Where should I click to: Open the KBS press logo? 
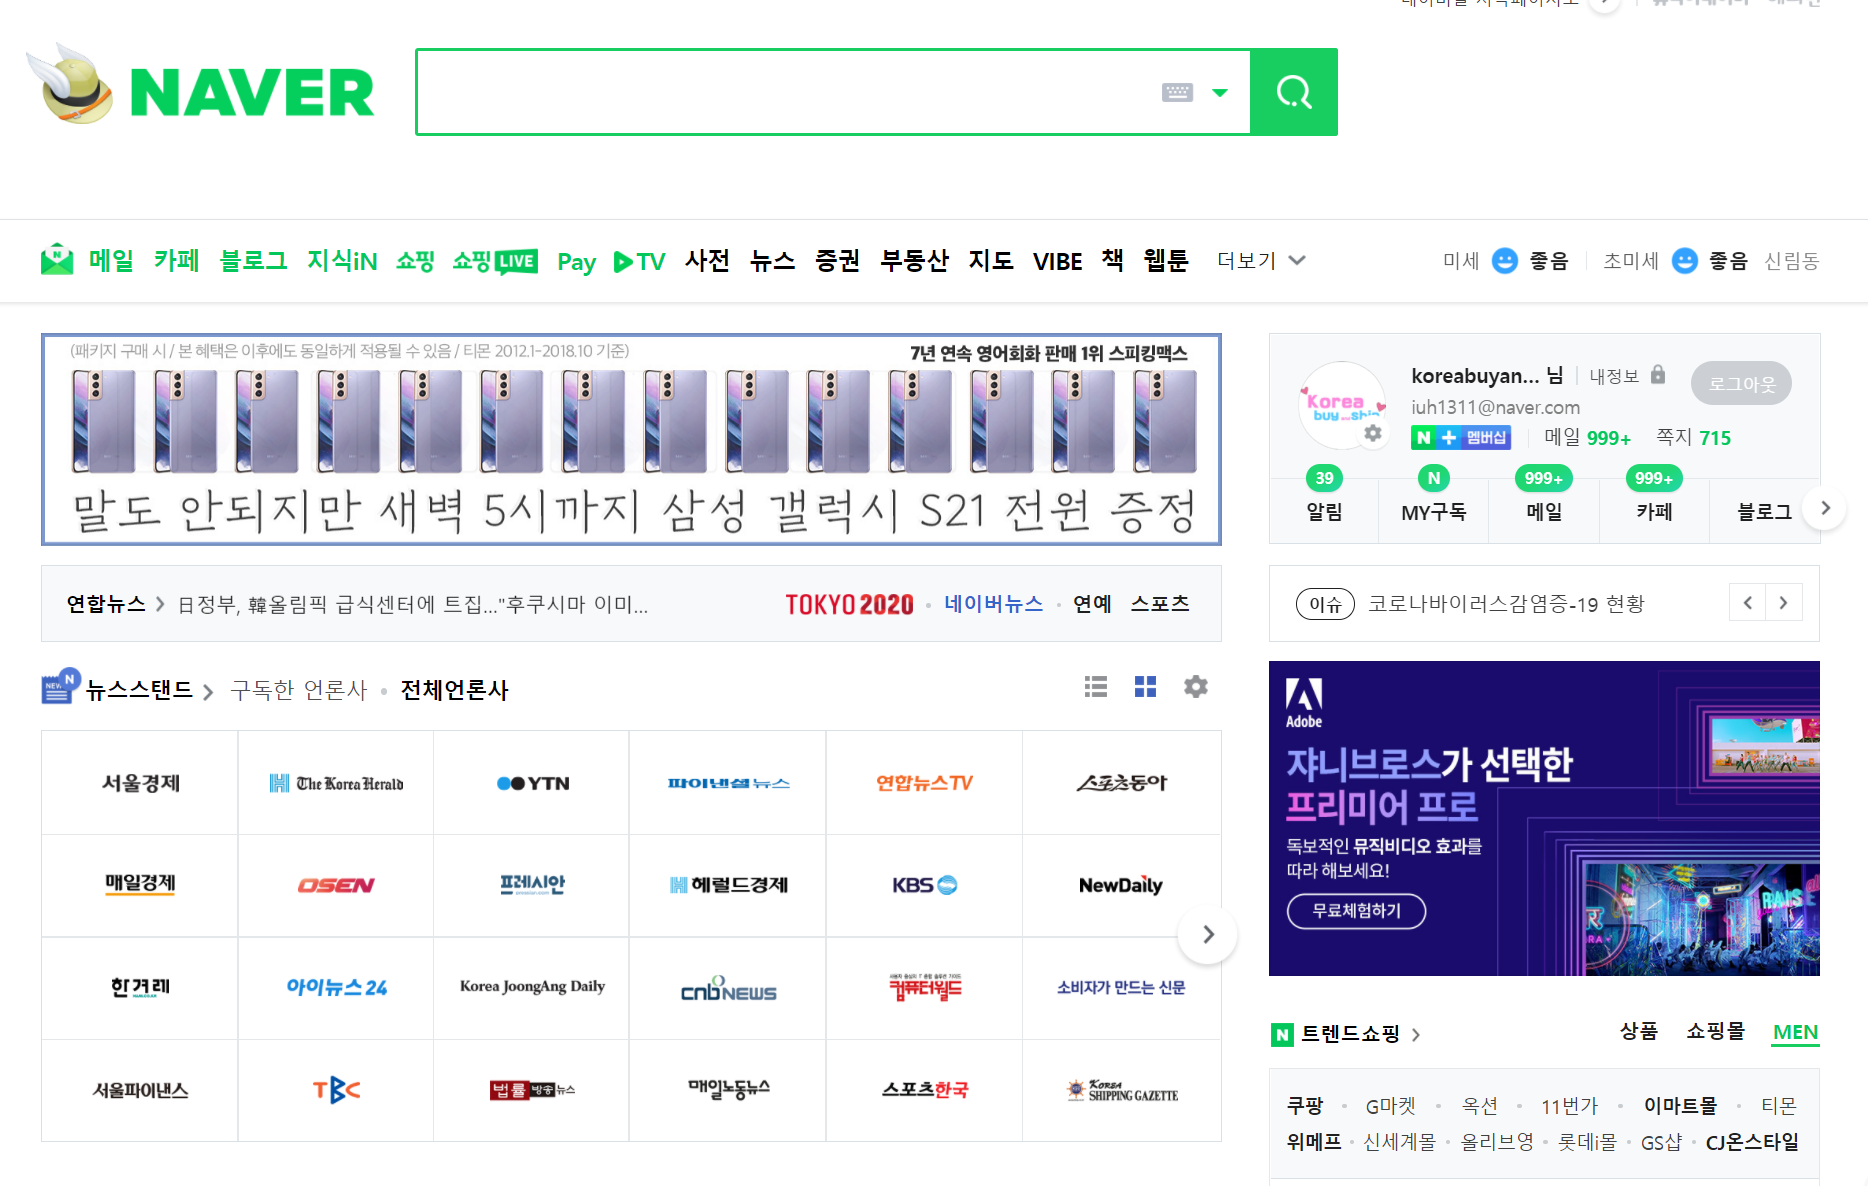925,885
